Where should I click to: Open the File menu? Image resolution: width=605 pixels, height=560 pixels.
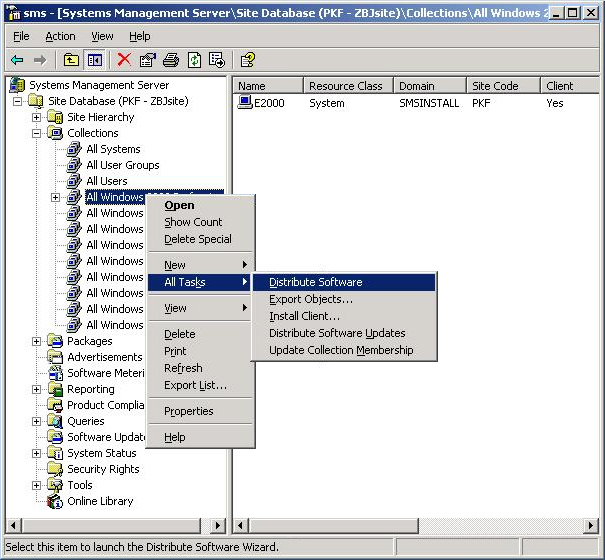click(21, 36)
